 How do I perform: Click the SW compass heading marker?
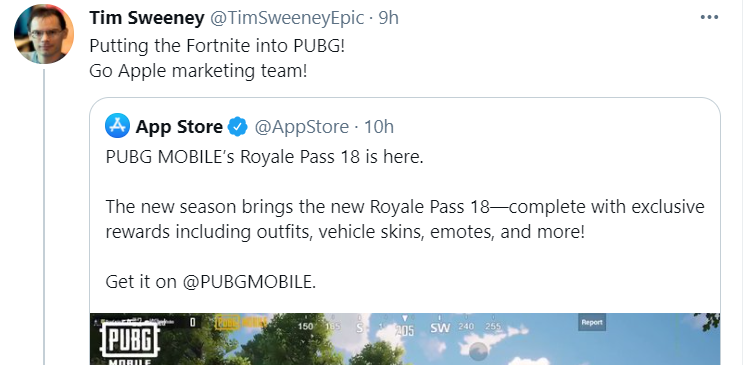click(440, 328)
